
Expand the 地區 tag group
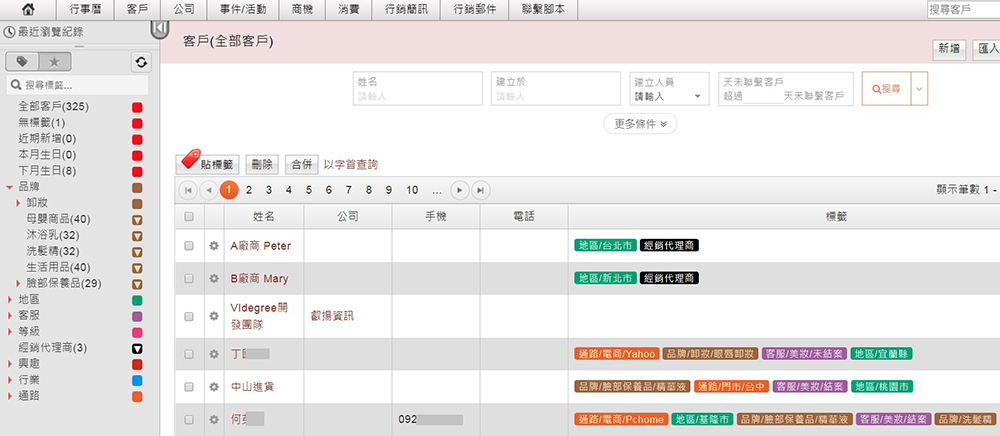10,299
